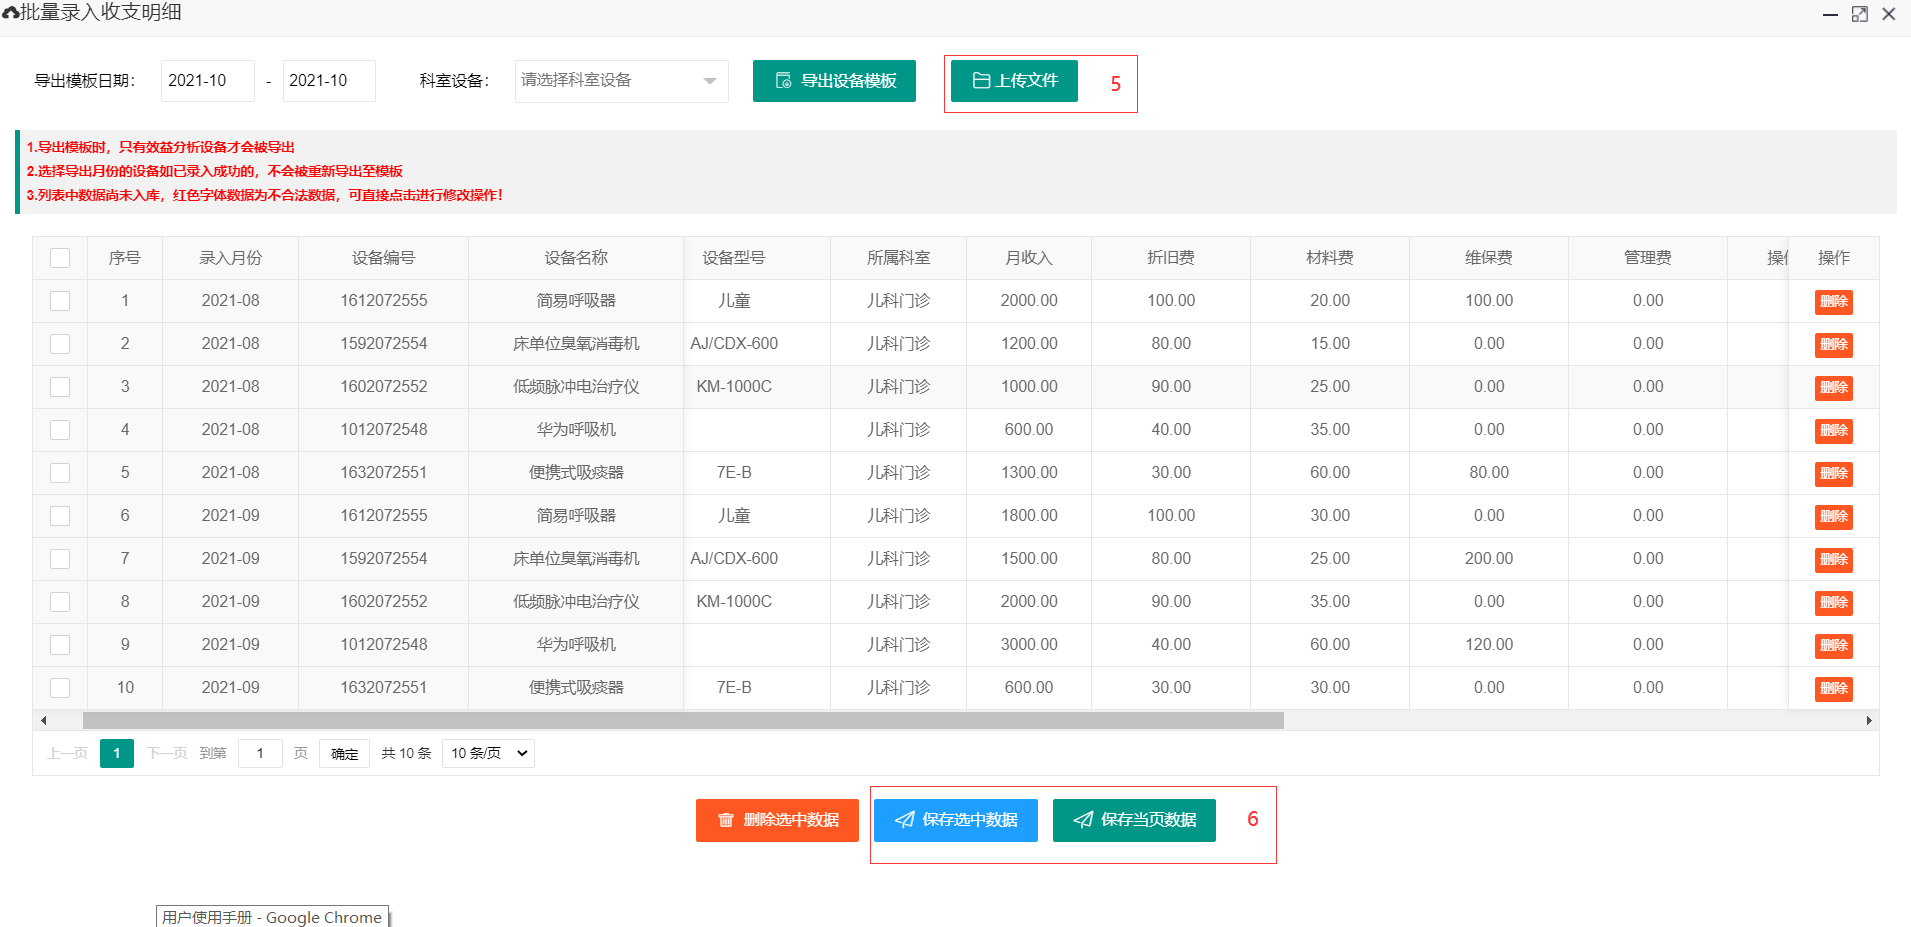Screen dimensions: 1911x927
Task: Delete row 9 with 删除 button
Action: [1833, 646]
